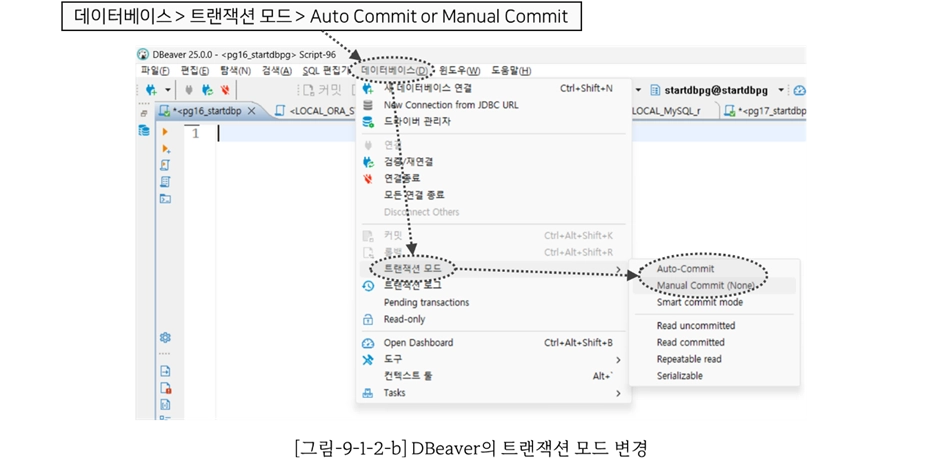Select 컨텍스트 툴 menu entry

(x=493, y=376)
